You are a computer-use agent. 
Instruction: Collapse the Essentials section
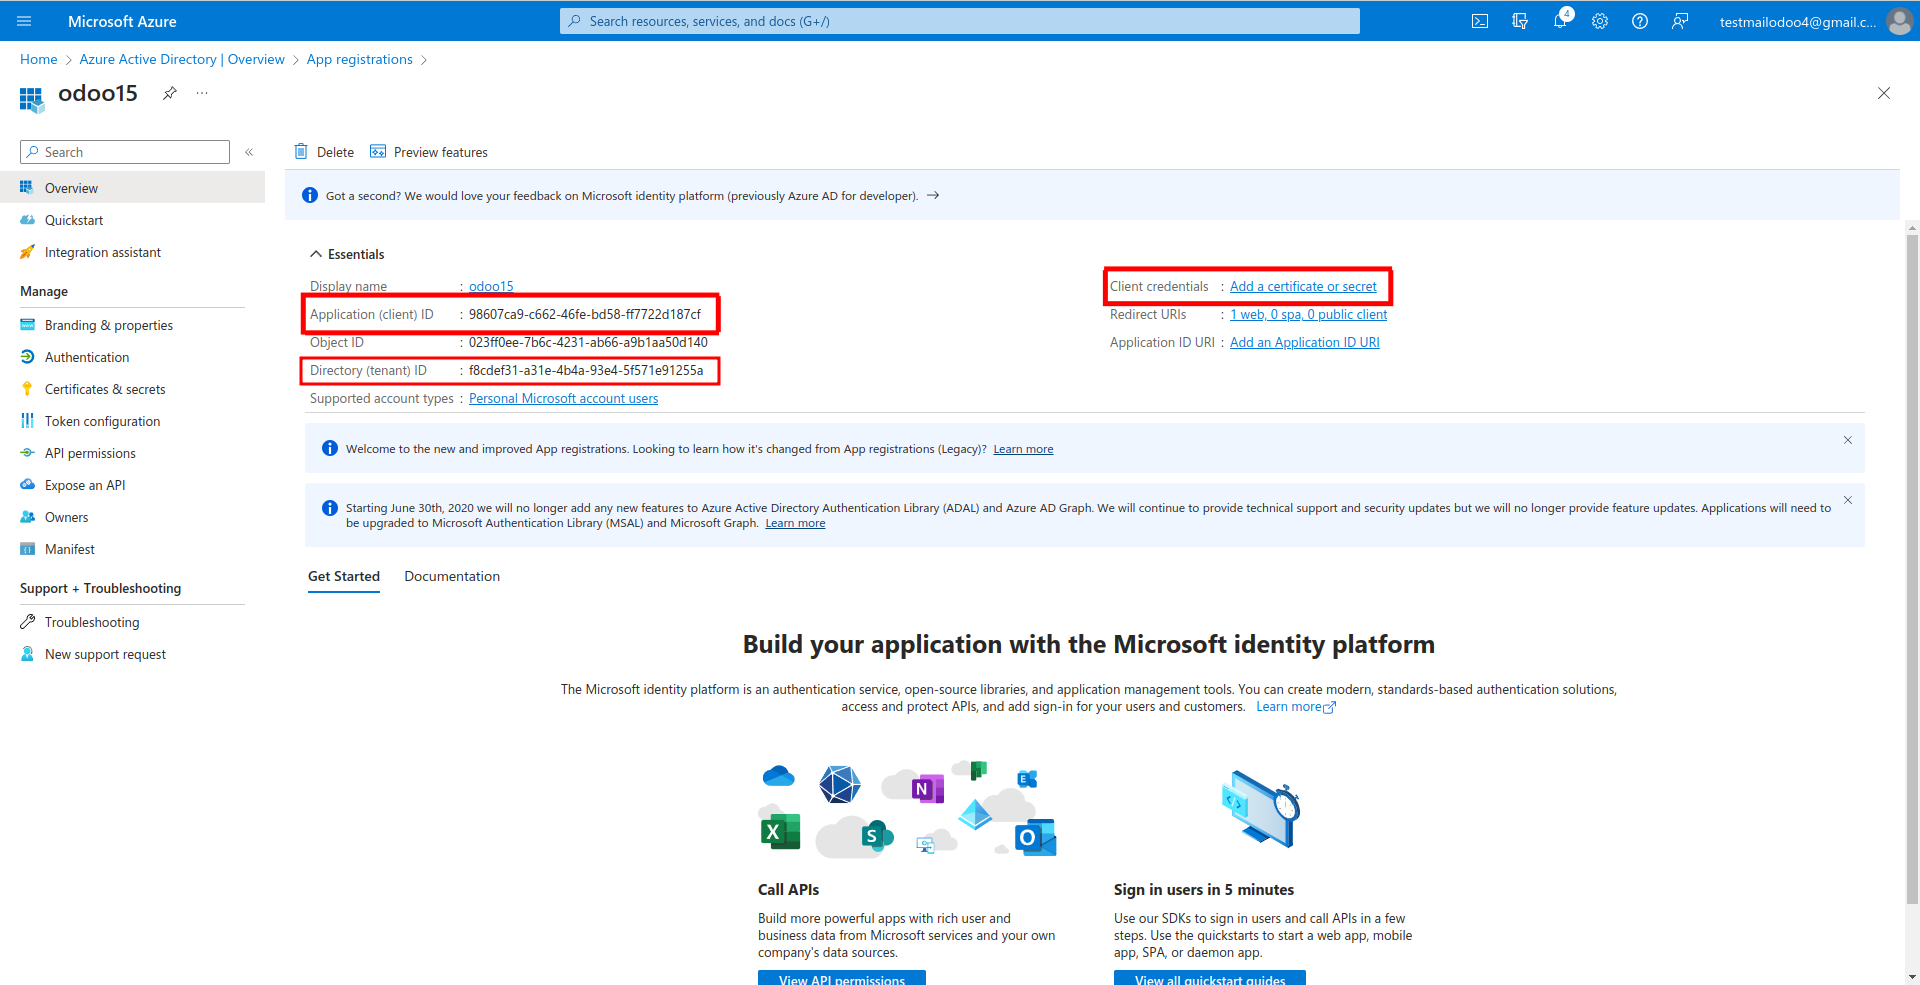[x=347, y=254]
